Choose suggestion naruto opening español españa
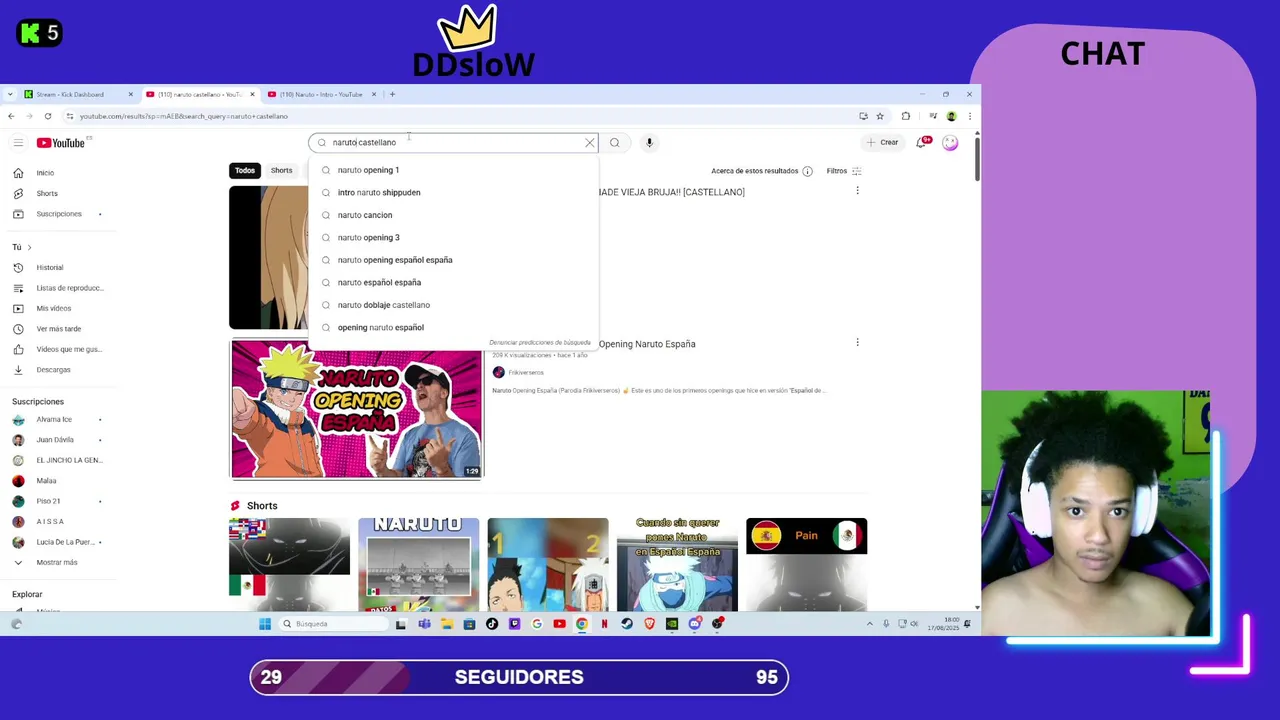Viewport: 1280px width, 720px height. pyautogui.click(x=453, y=260)
